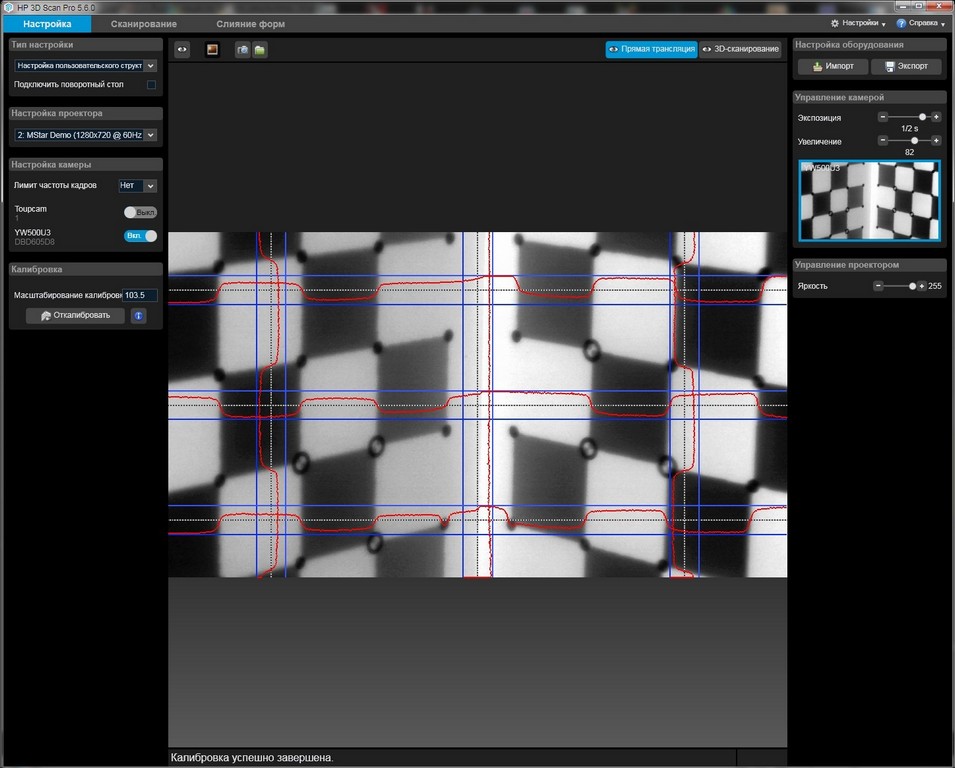Turn on the Toupcam camera toggle

coord(140,212)
